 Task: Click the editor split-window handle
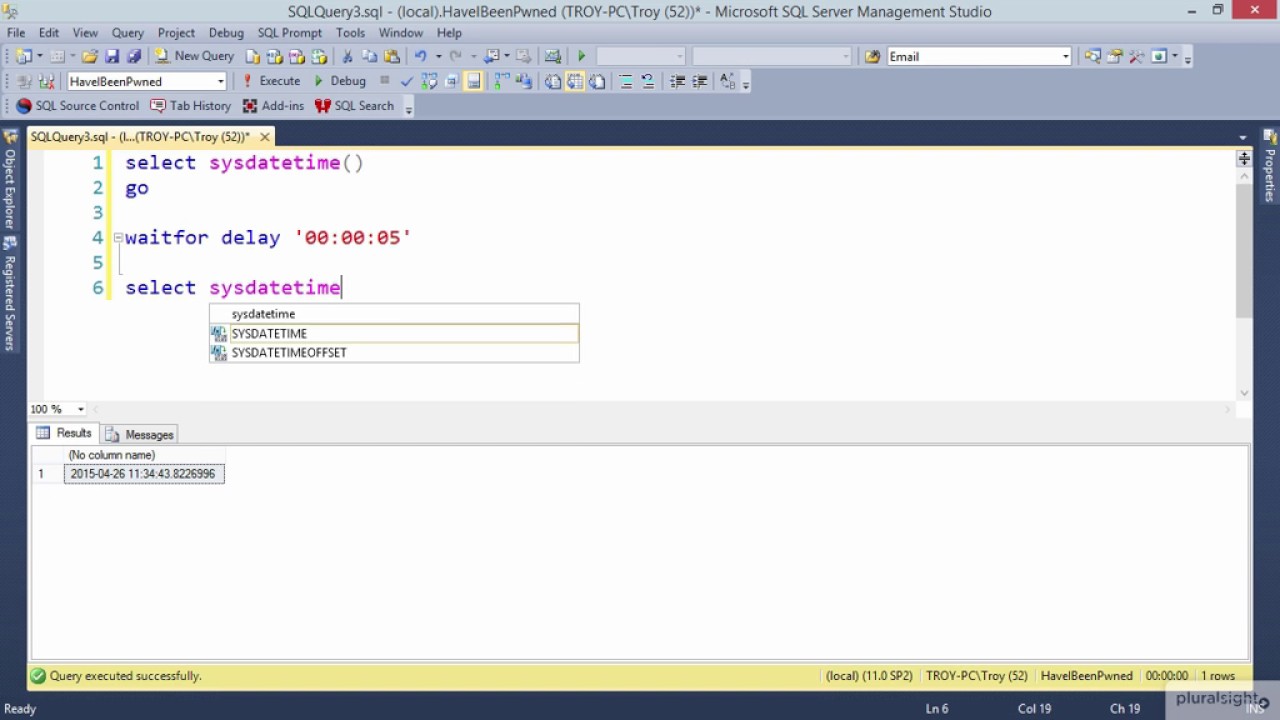coord(1244,158)
